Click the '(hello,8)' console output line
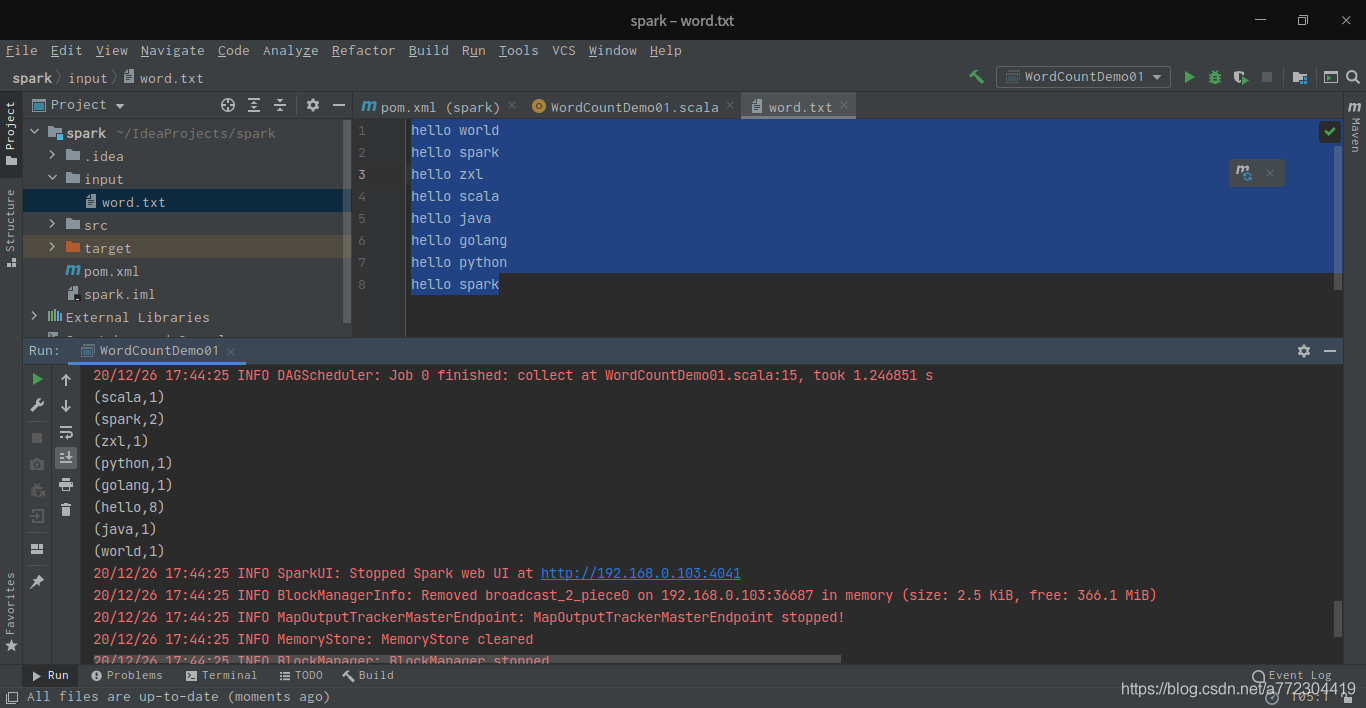 tap(129, 507)
